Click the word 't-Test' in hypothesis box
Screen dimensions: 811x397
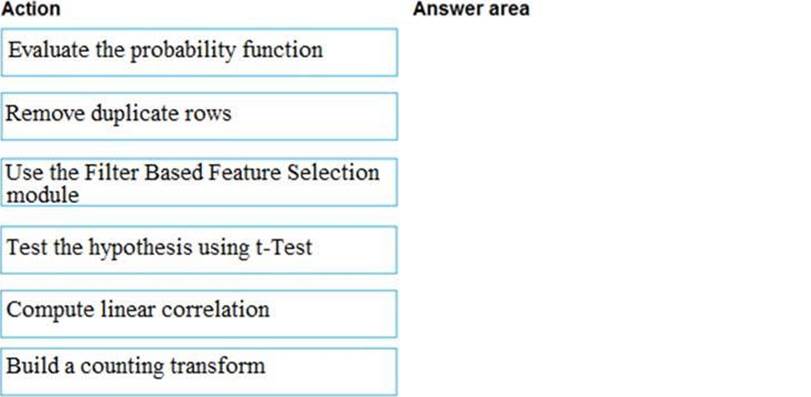[x=284, y=247]
